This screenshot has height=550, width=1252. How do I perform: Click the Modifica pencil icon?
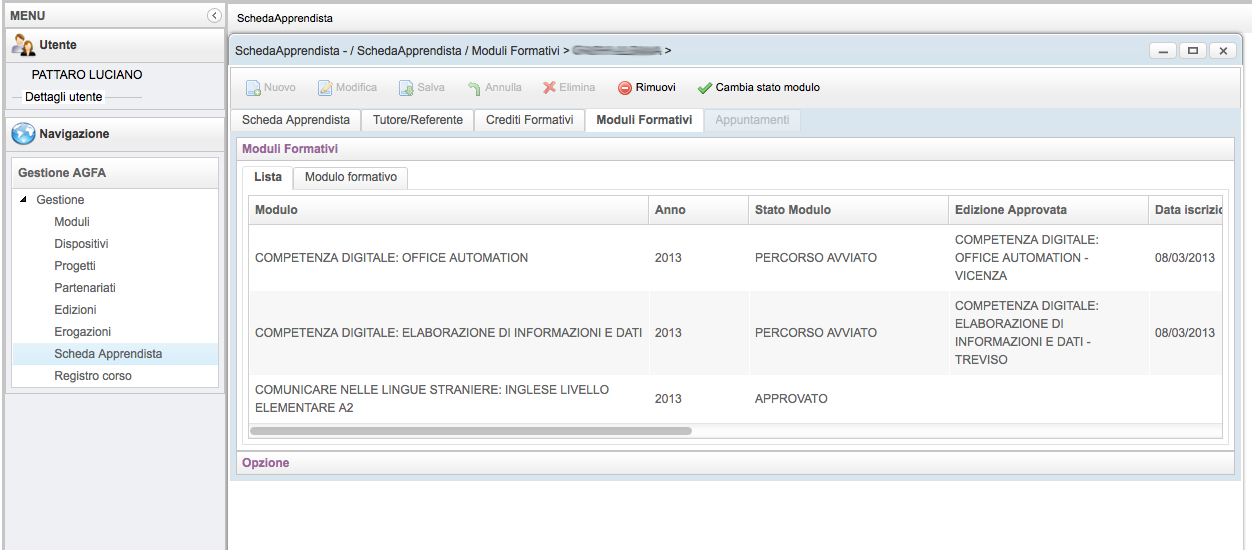click(x=325, y=88)
